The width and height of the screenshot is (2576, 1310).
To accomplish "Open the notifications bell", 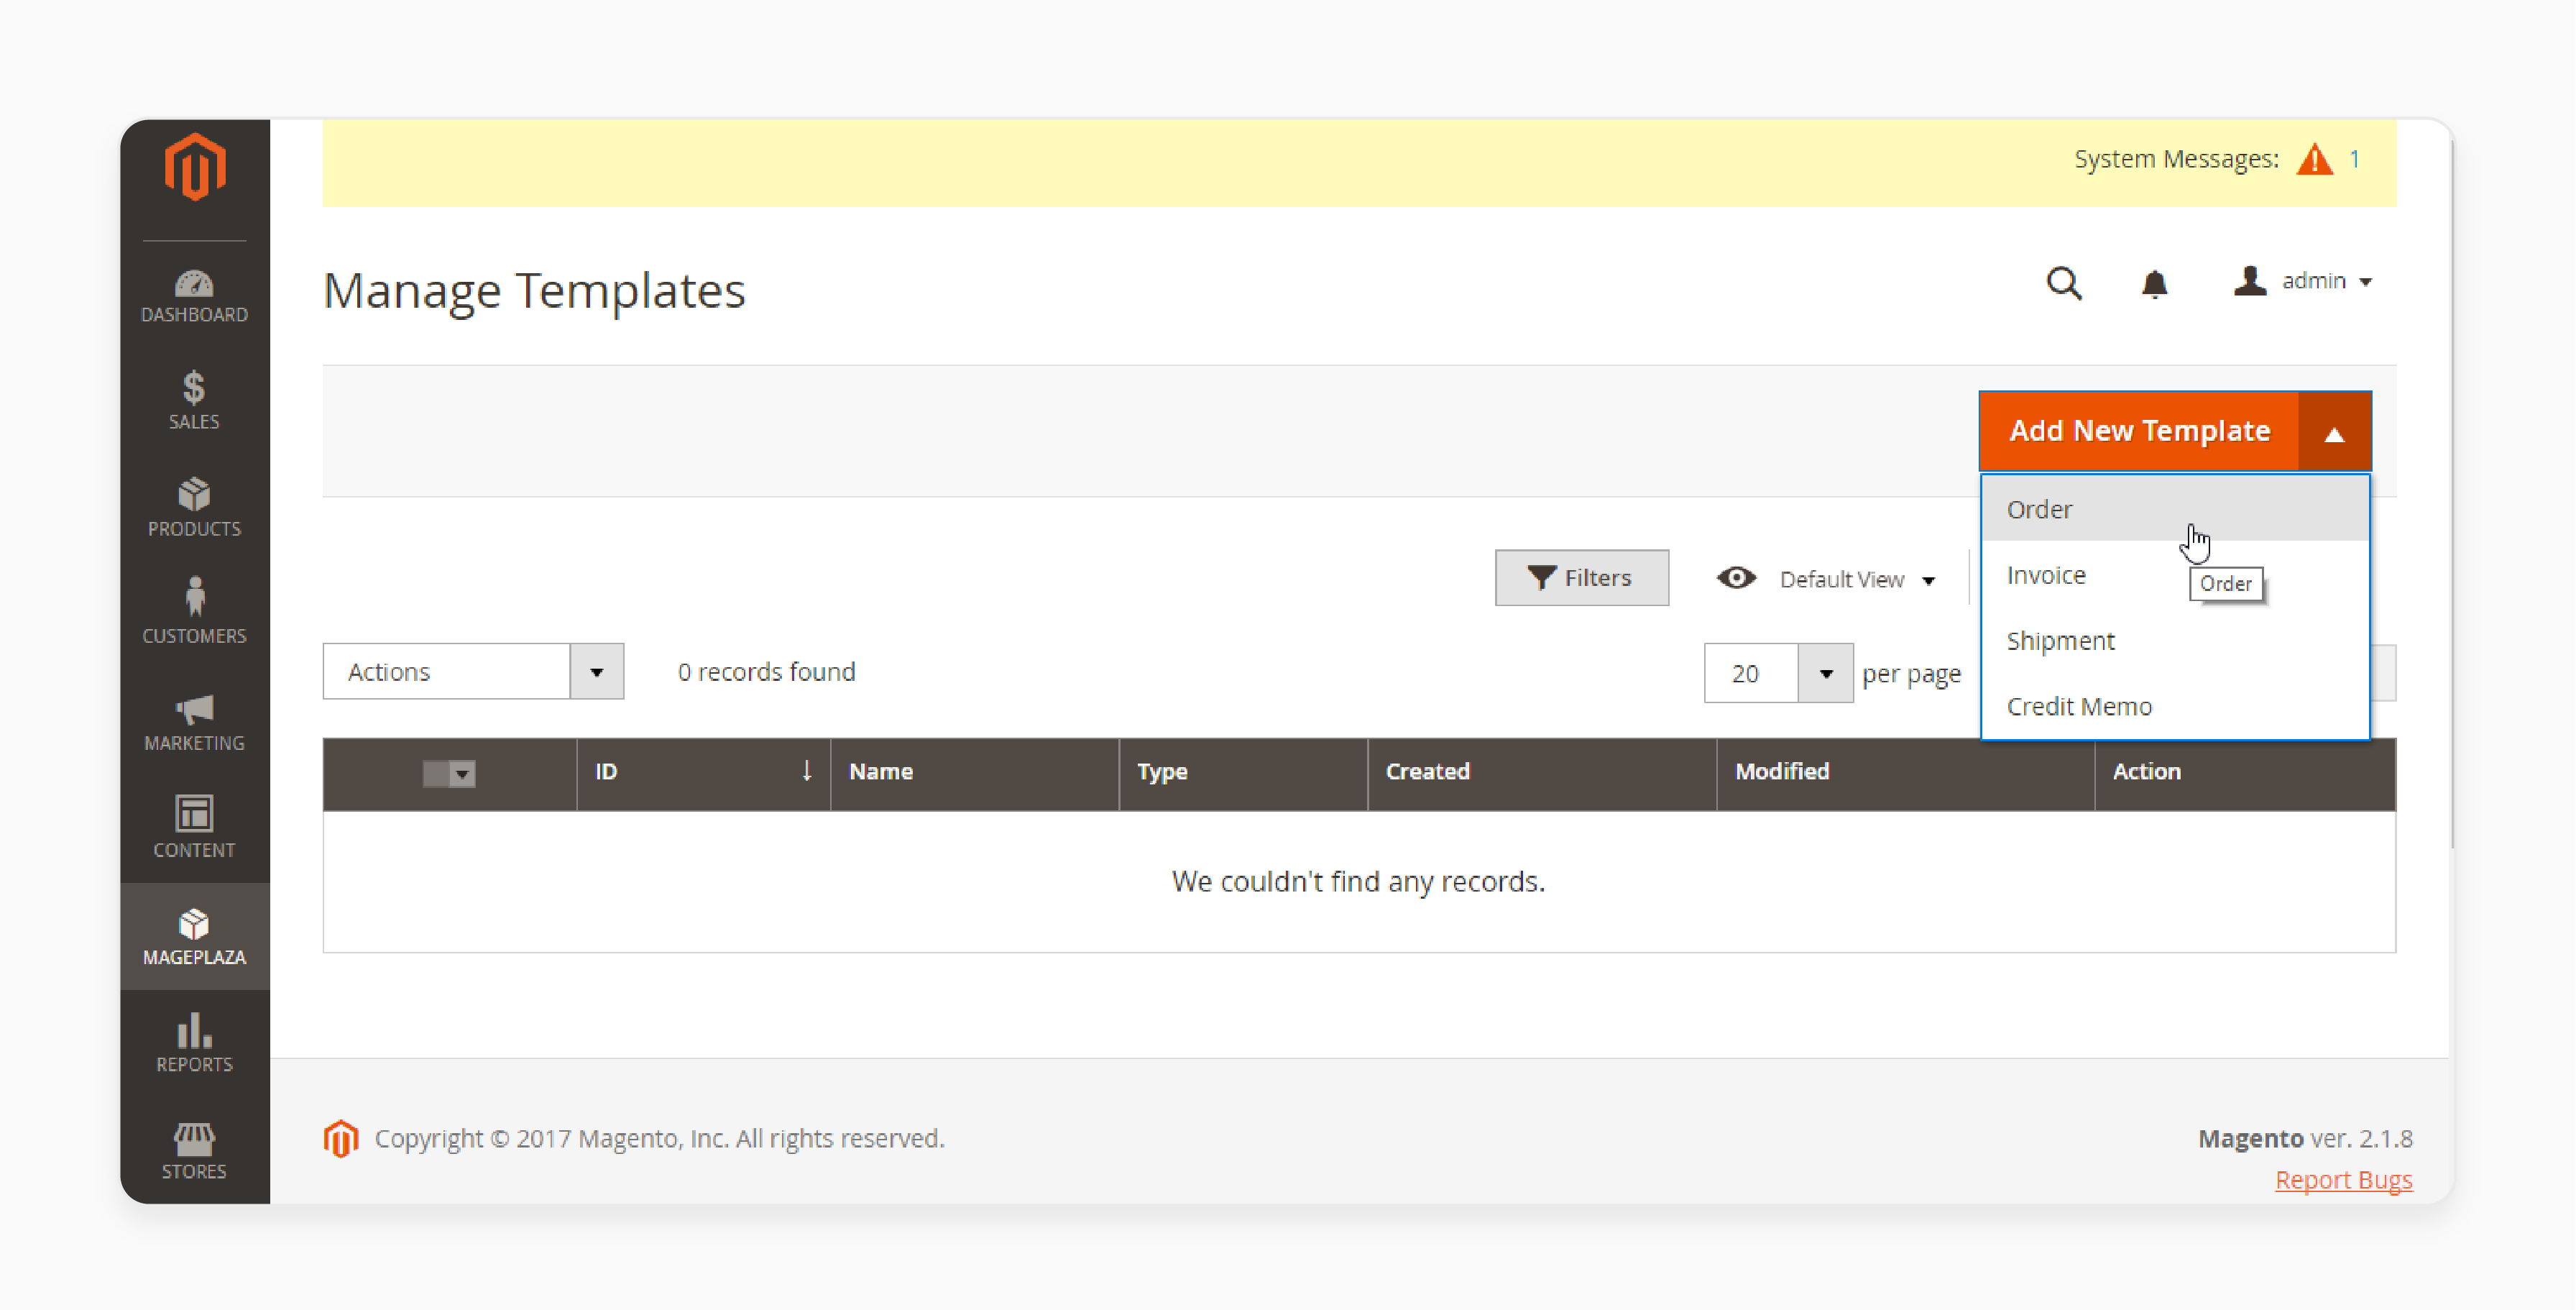I will 2155,284.
